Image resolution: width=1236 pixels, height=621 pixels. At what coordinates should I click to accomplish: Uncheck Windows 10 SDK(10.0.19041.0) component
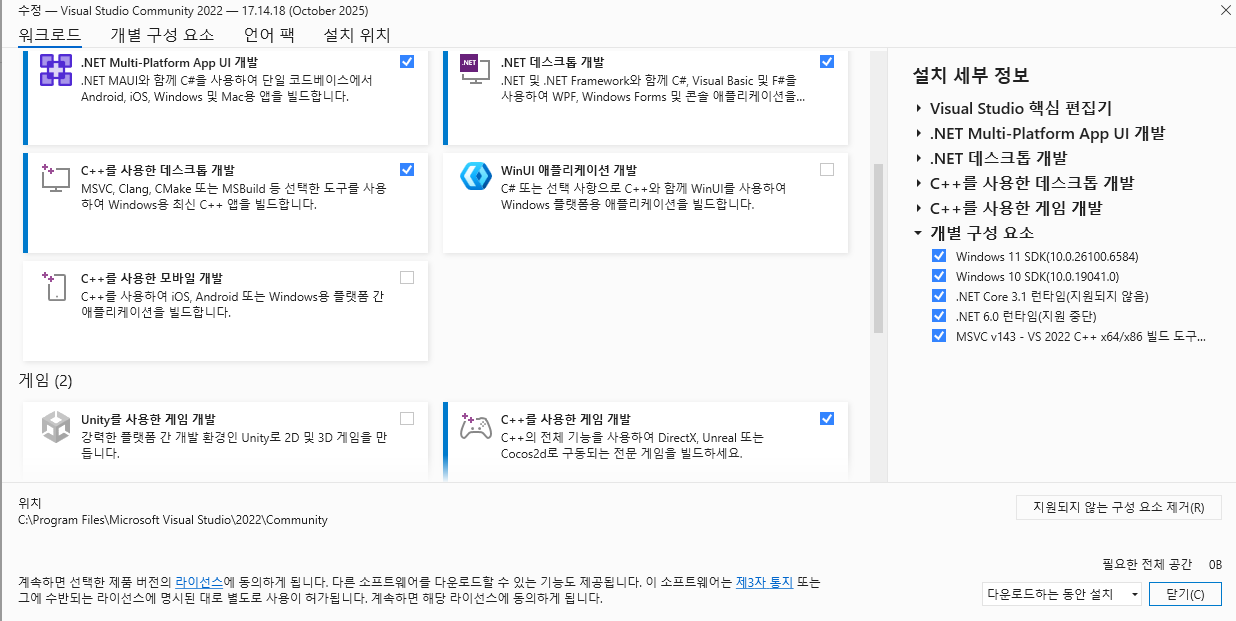938,276
